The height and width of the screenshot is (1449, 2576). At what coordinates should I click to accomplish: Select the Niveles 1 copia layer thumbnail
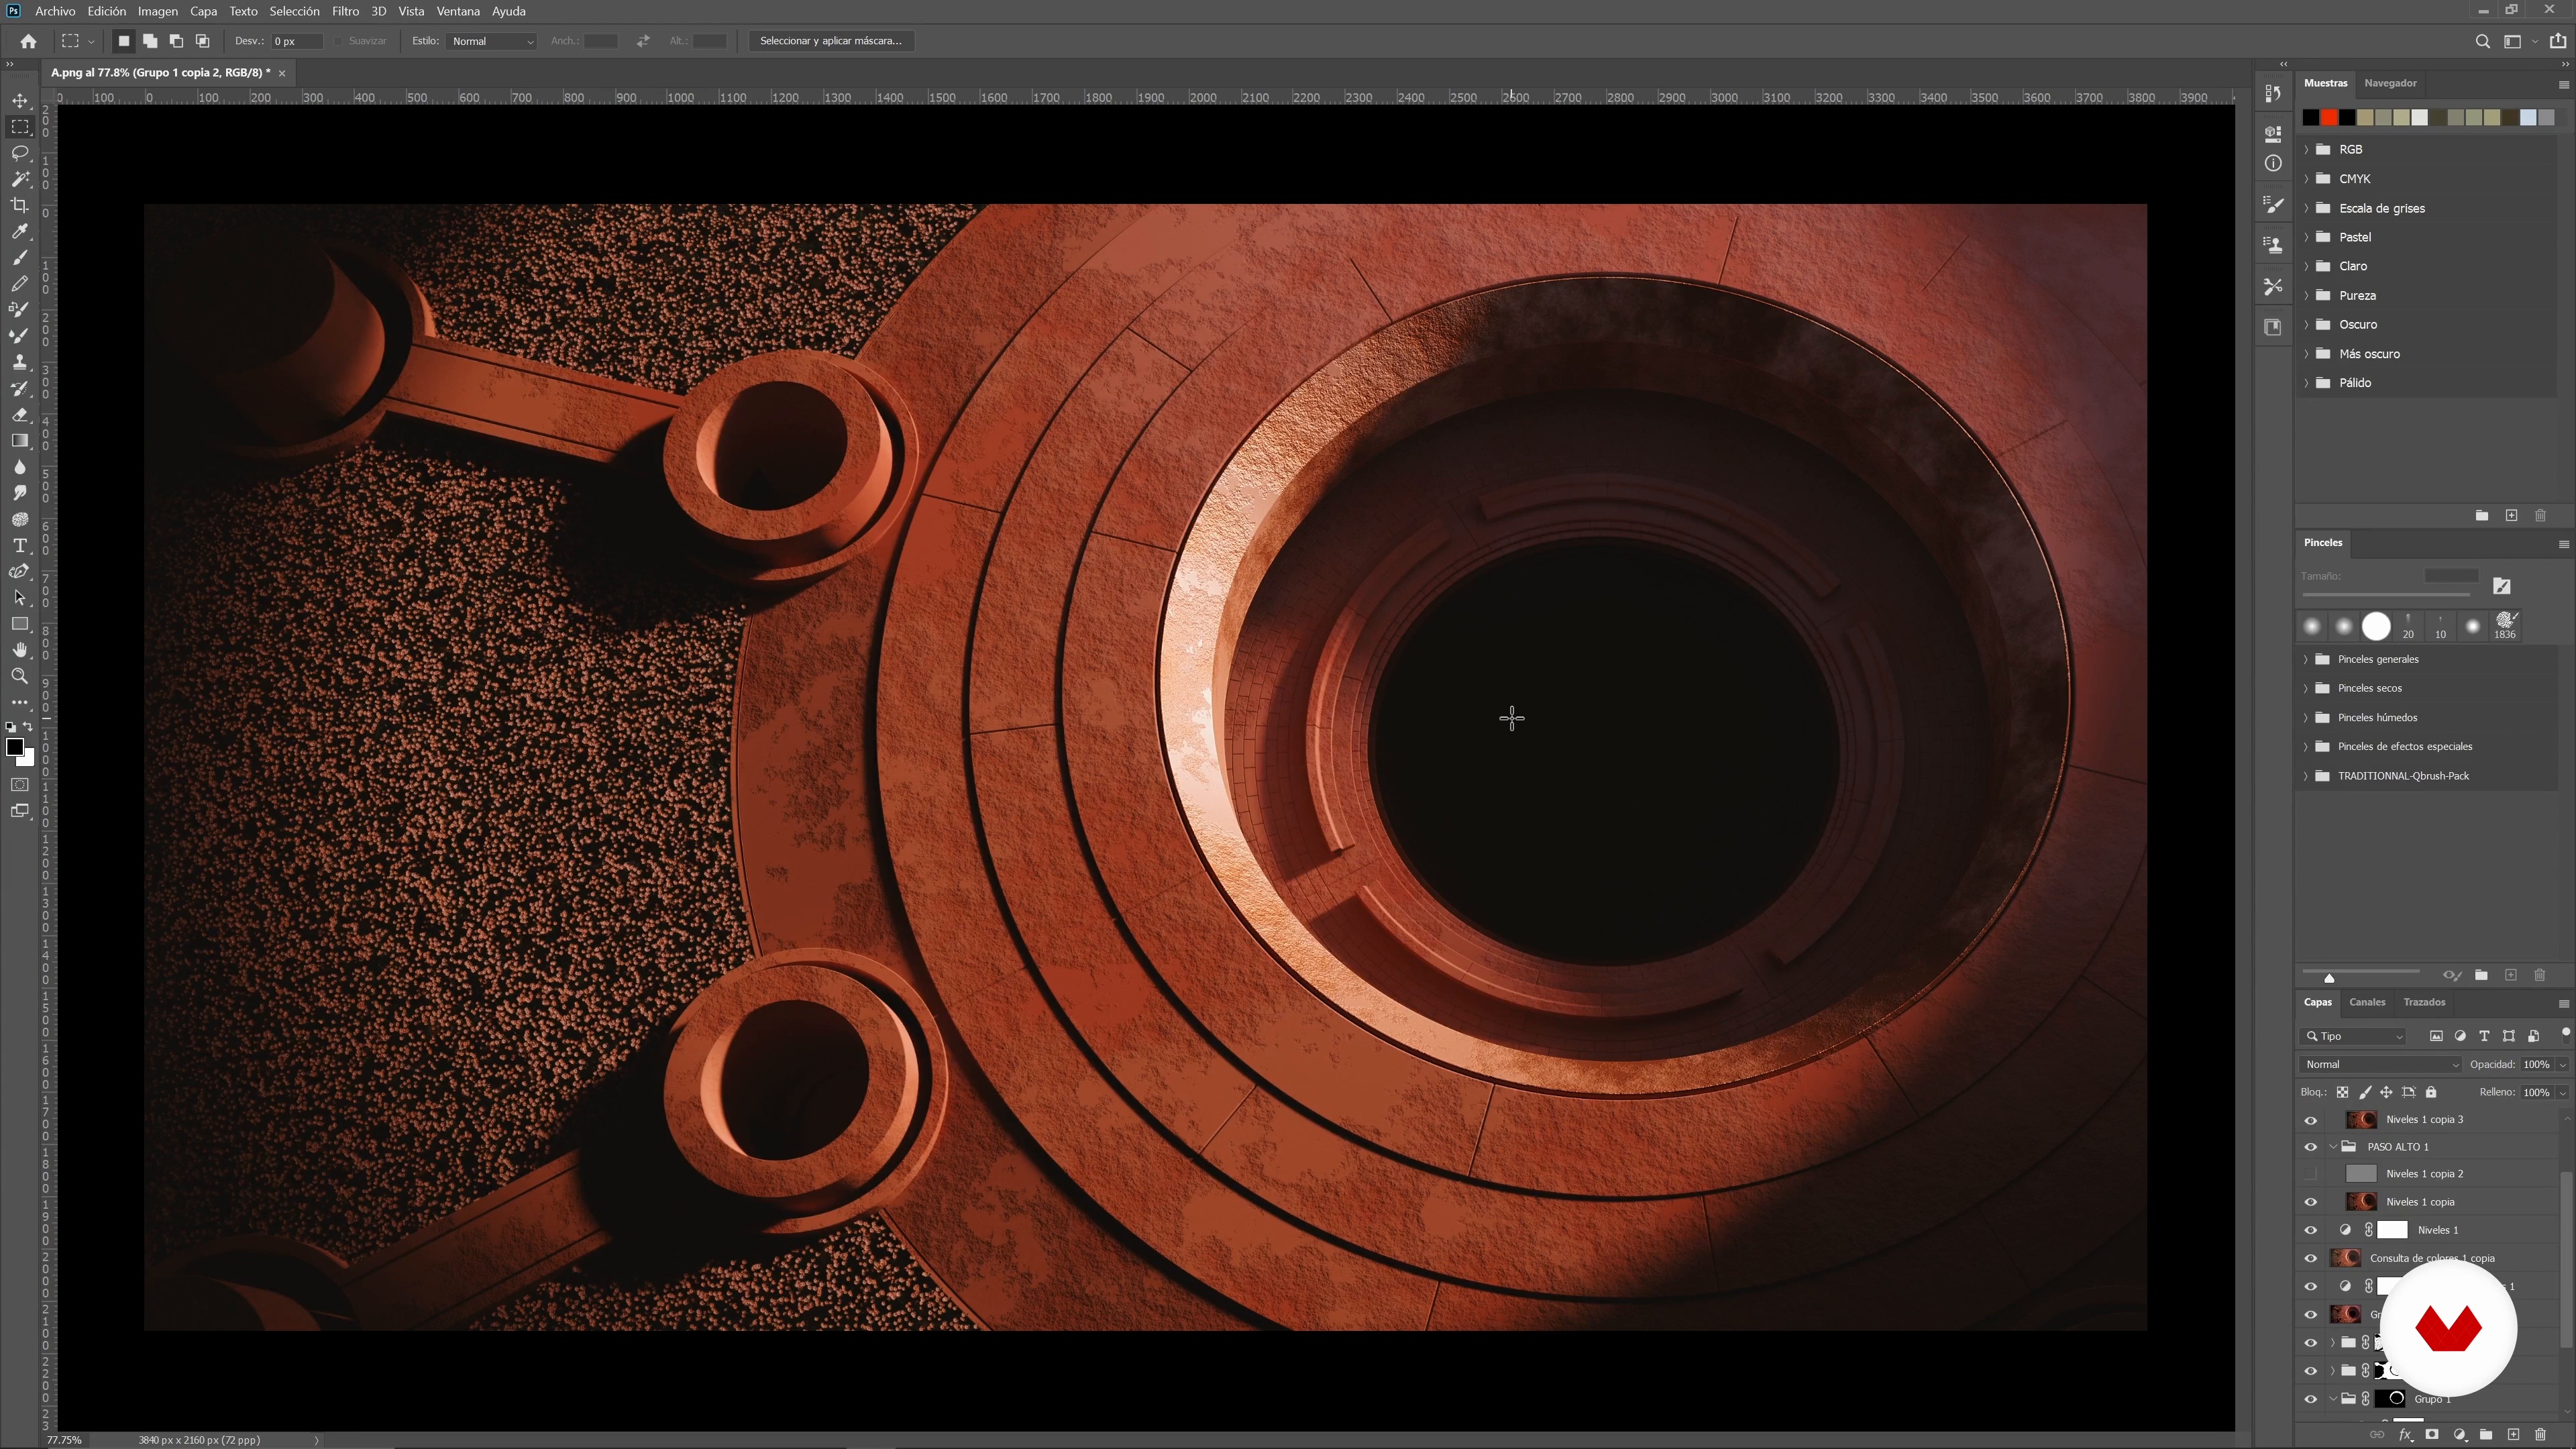click(2361, 1202)
